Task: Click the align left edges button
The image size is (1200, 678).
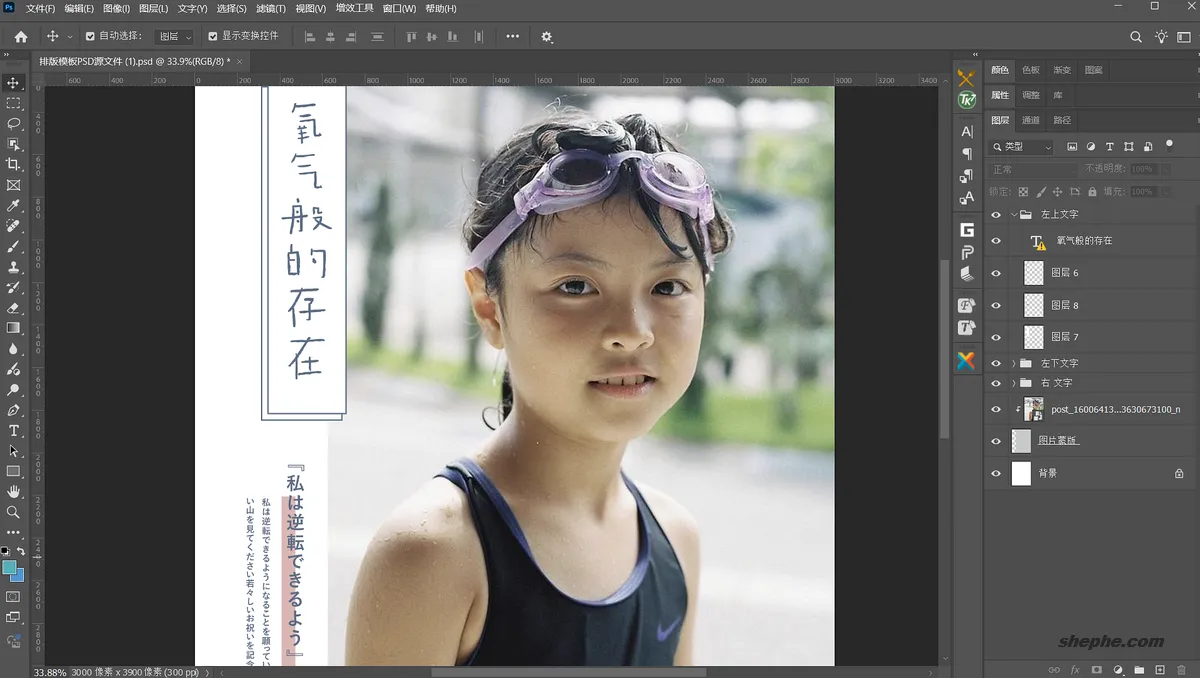Action: point(308,36)
